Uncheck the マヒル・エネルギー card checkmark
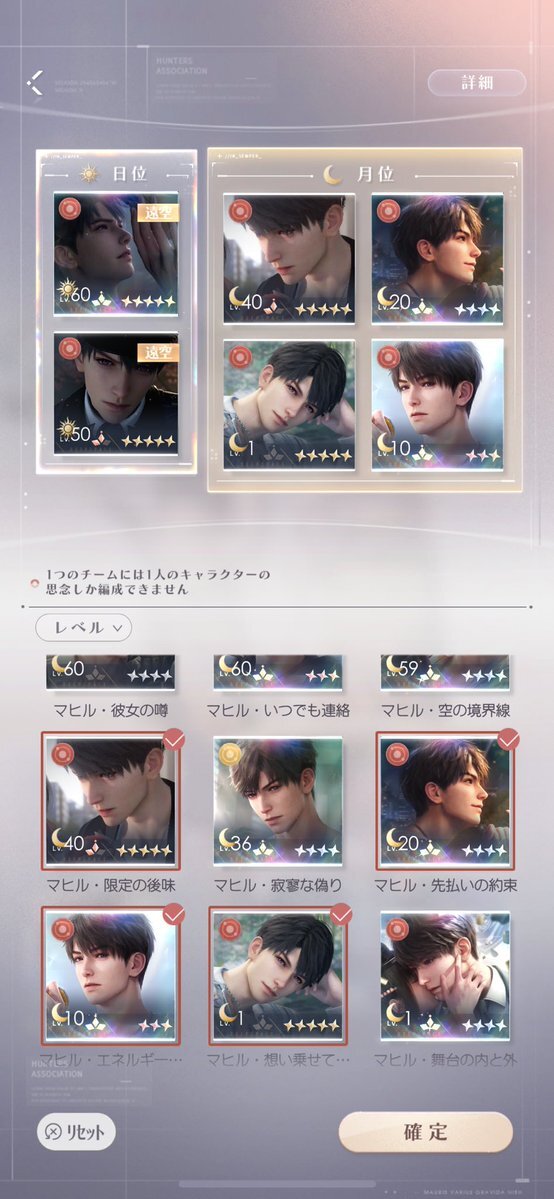 point(174,914)
